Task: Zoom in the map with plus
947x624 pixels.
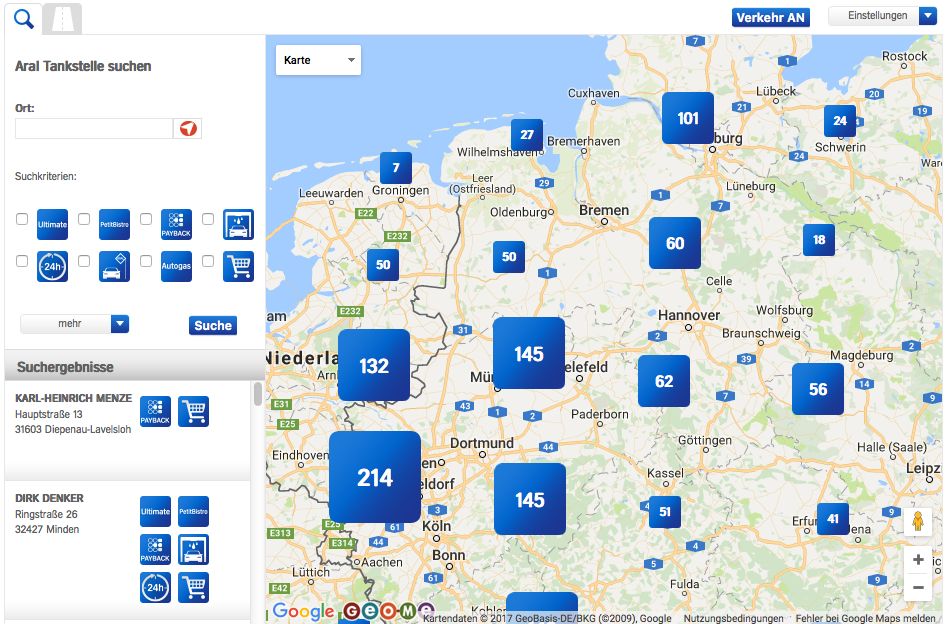Action: [x=918, y=559]
